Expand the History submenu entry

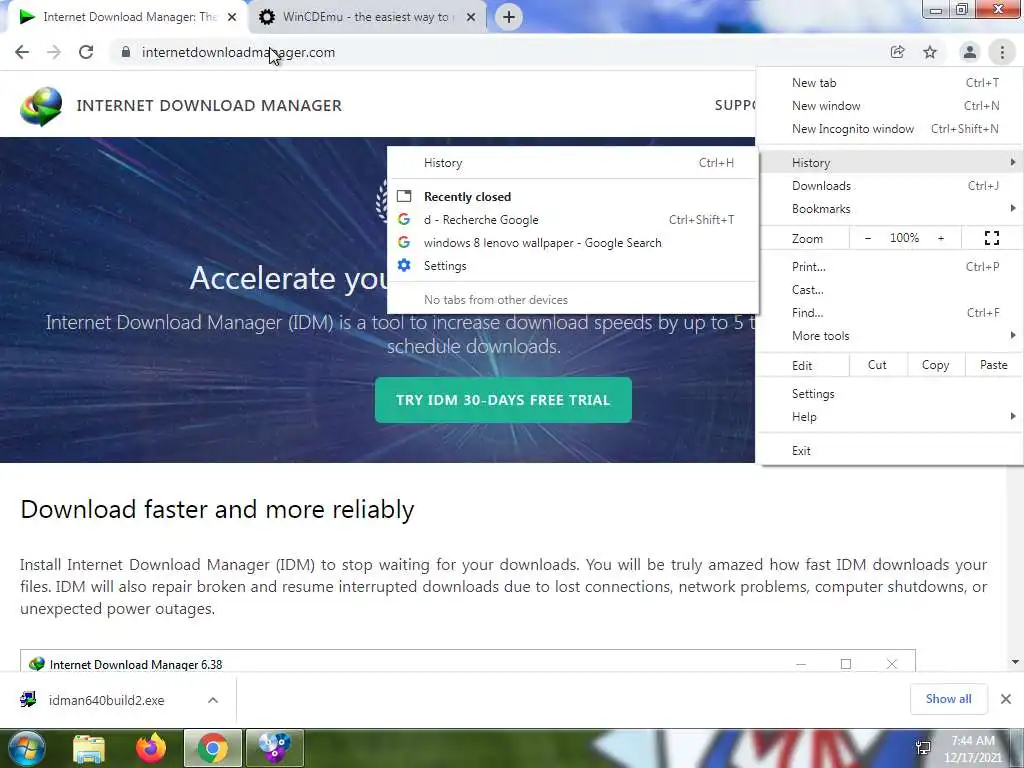tap(889, 163)
